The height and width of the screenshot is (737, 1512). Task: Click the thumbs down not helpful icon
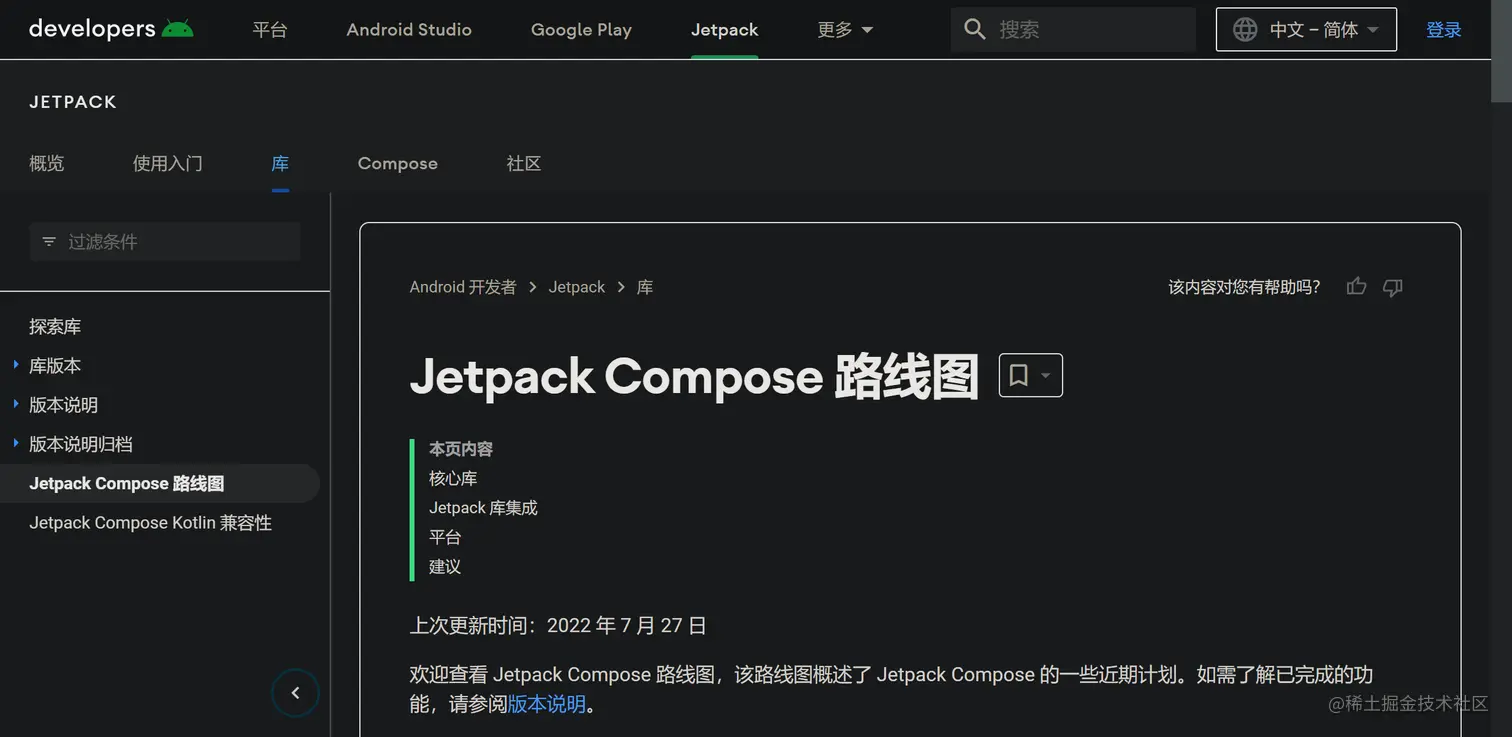1393,287
